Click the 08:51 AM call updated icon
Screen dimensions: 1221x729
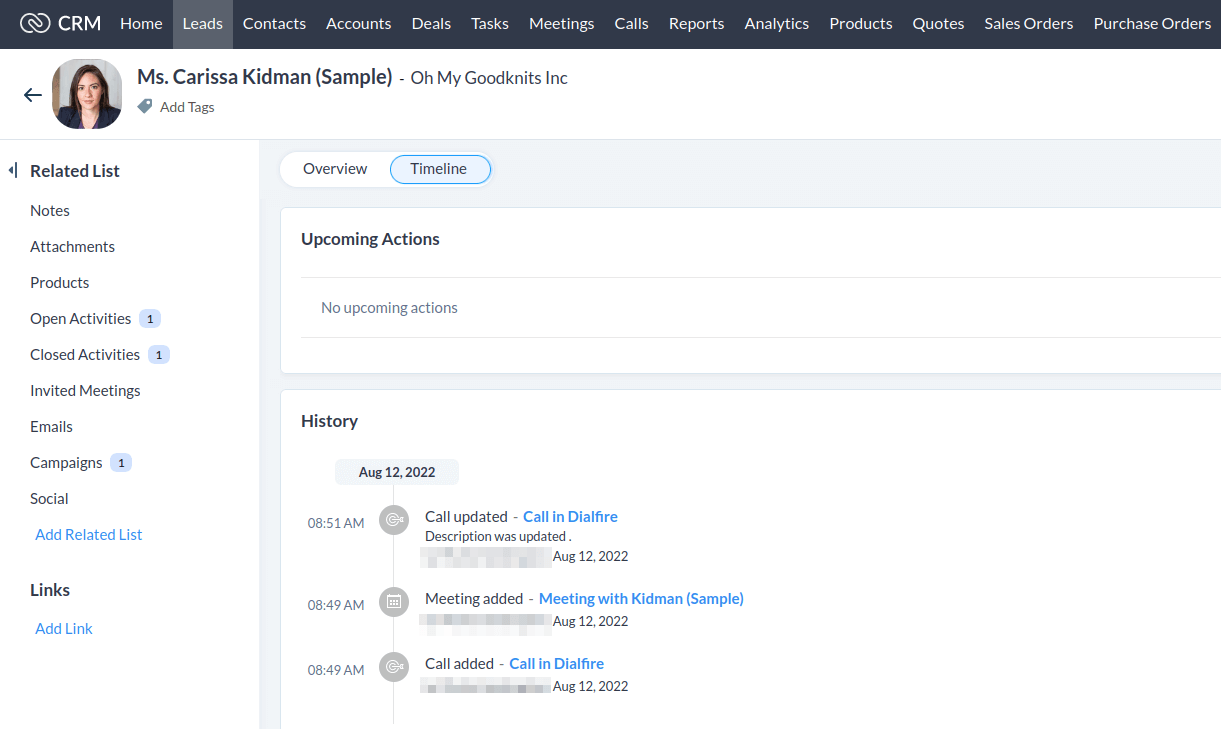pos(394,519)
